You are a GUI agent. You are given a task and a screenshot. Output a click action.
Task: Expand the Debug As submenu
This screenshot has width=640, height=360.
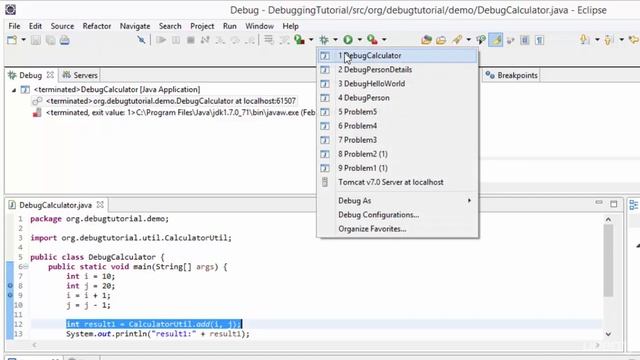pos(398,201)
